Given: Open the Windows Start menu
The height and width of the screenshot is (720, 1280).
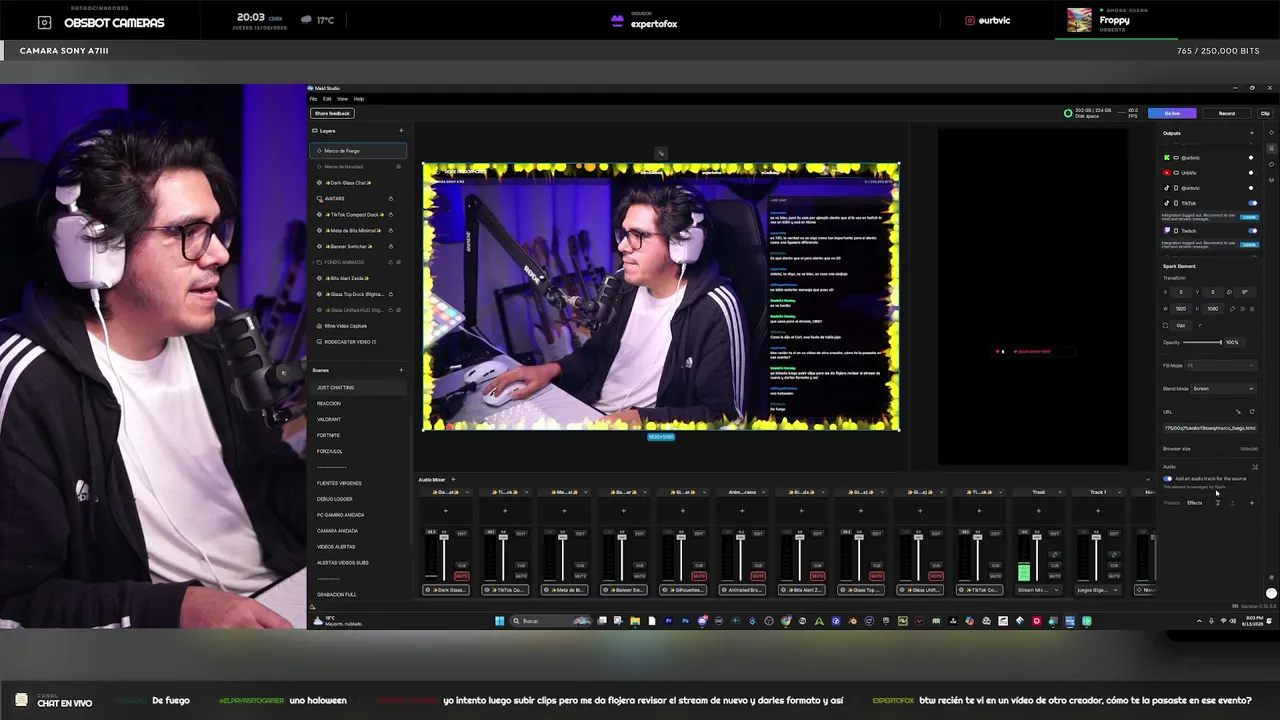Looking at the screenshot, I should coord(500,621).
